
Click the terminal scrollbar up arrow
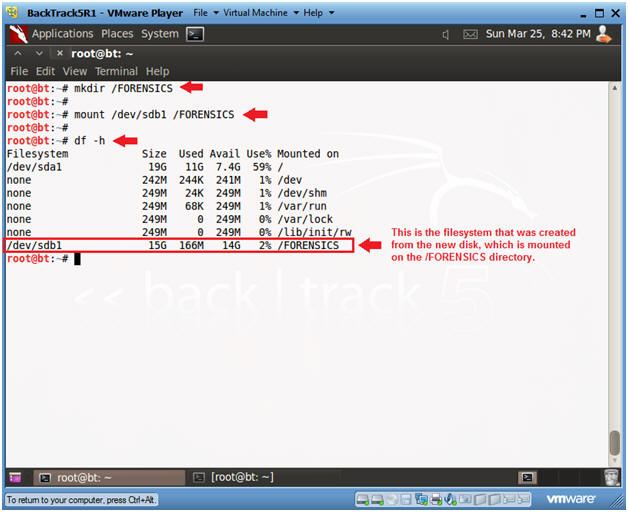(x=614, y=88)
